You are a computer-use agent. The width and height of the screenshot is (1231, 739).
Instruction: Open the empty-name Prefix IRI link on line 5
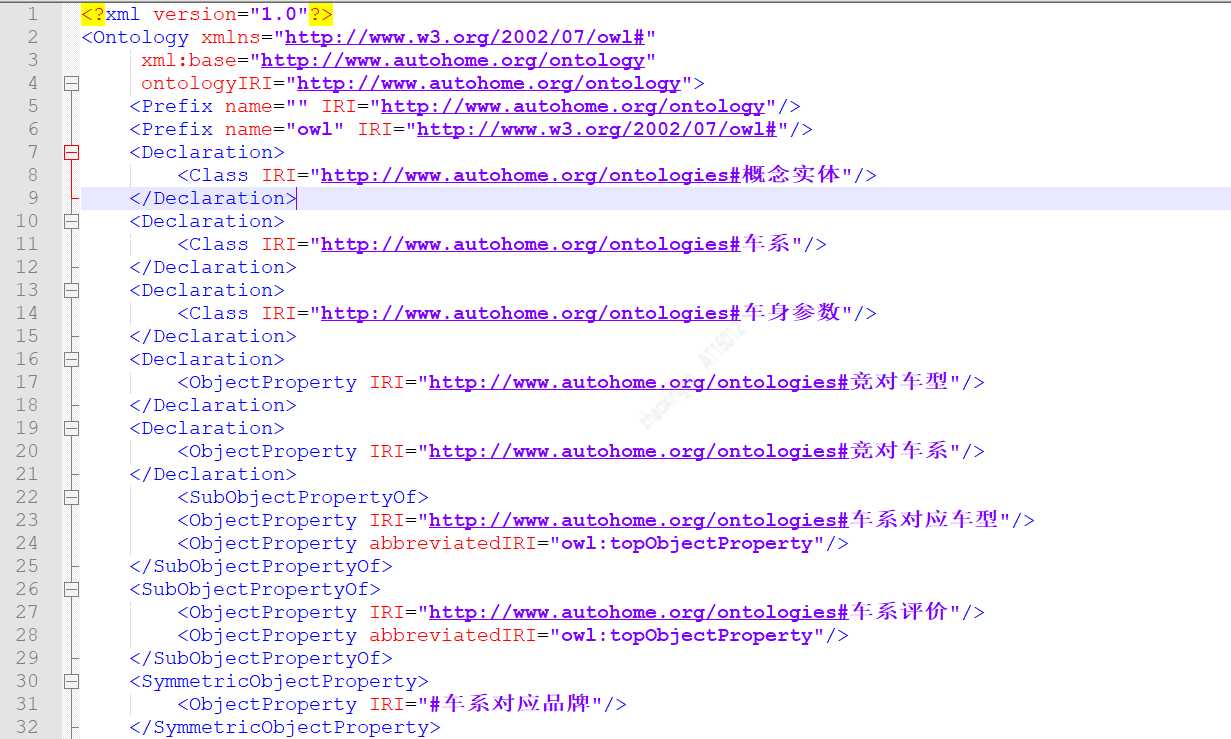[572, 107]
